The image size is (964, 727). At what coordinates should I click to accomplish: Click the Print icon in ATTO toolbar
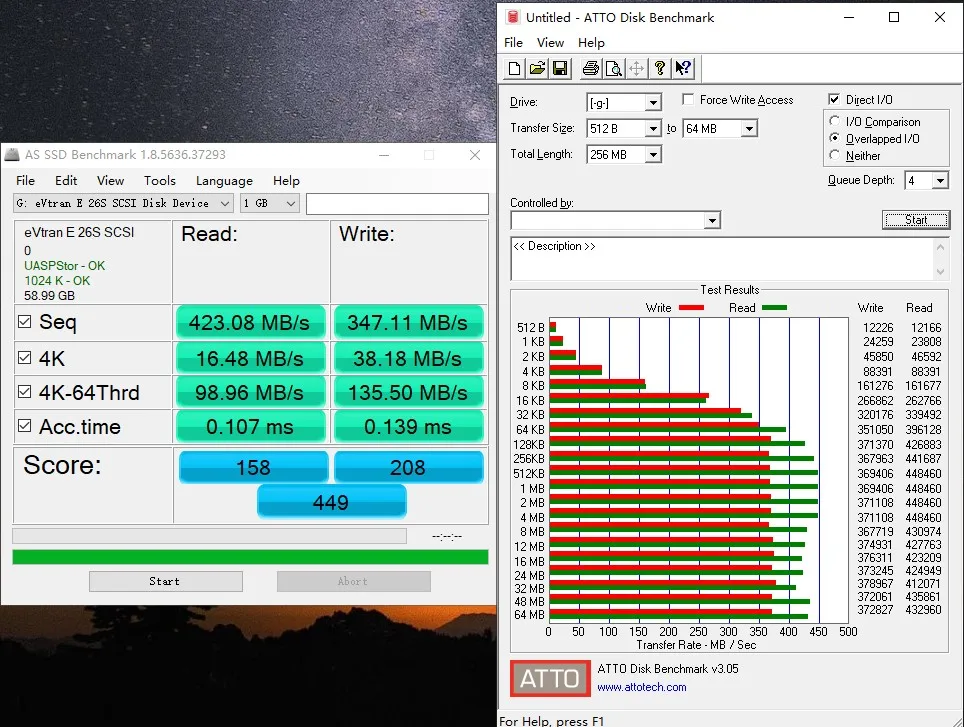tap(591, 68)
